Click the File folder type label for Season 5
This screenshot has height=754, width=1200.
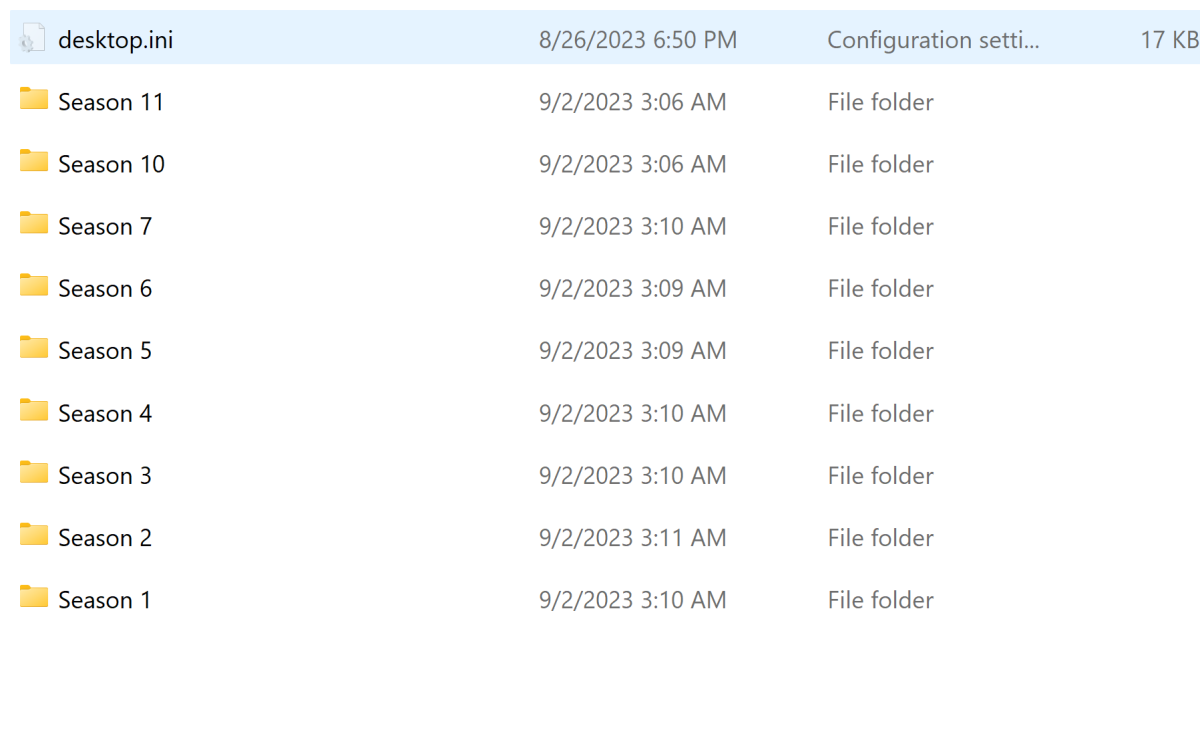[x=879, y=350]
